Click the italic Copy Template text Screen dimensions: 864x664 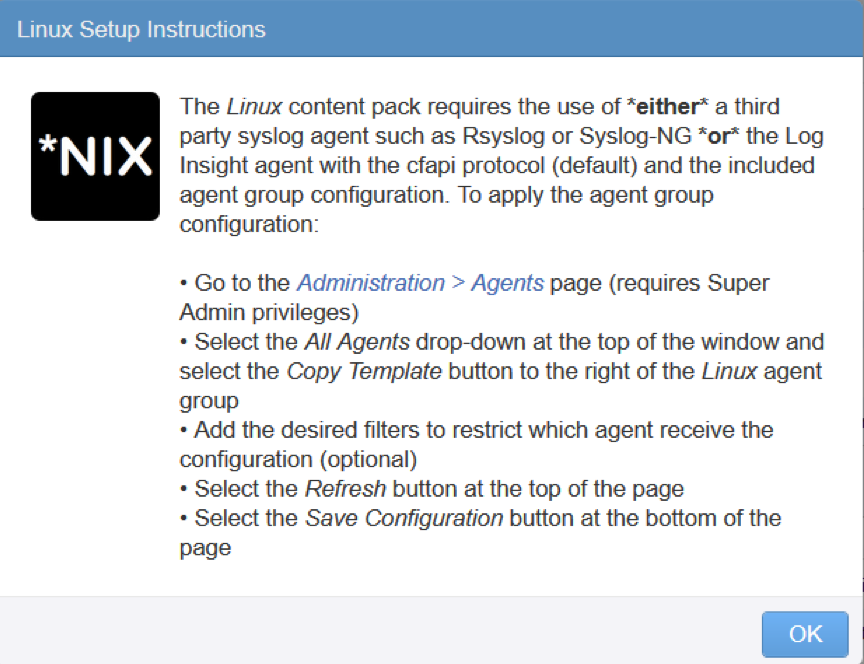tap(364, 371)
